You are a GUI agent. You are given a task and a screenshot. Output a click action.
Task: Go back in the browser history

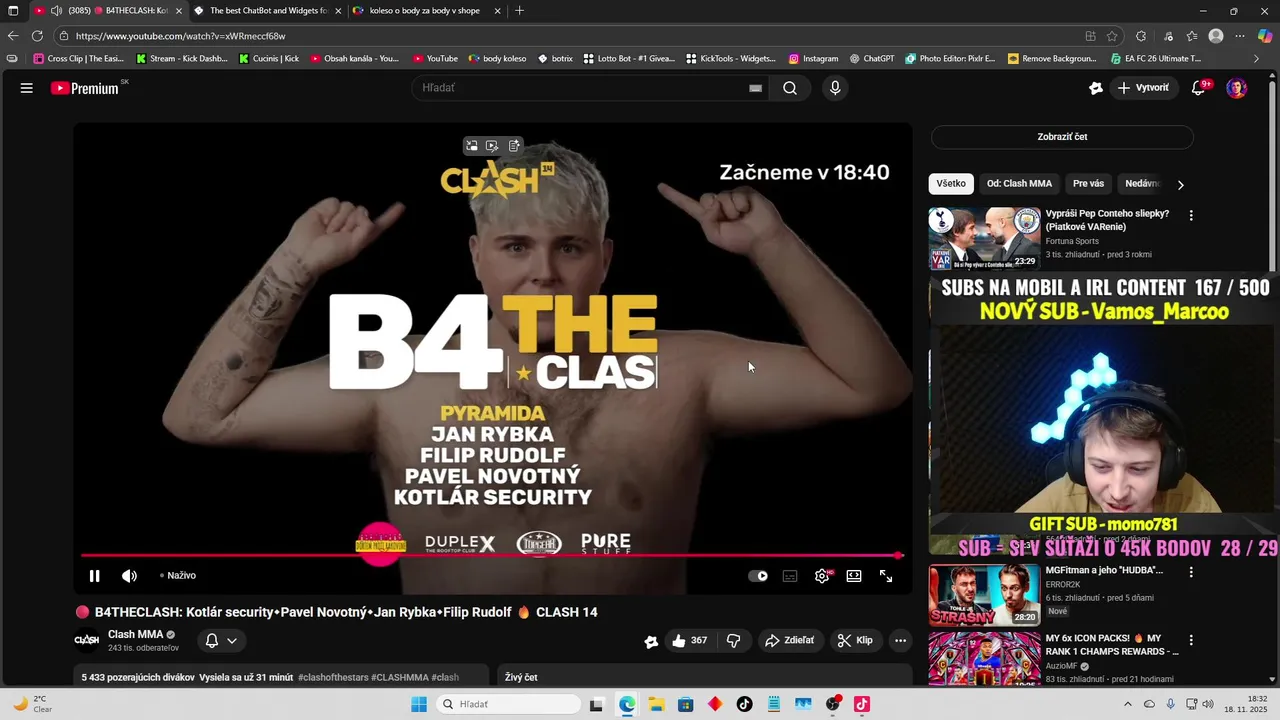click(x=13, y=36)
